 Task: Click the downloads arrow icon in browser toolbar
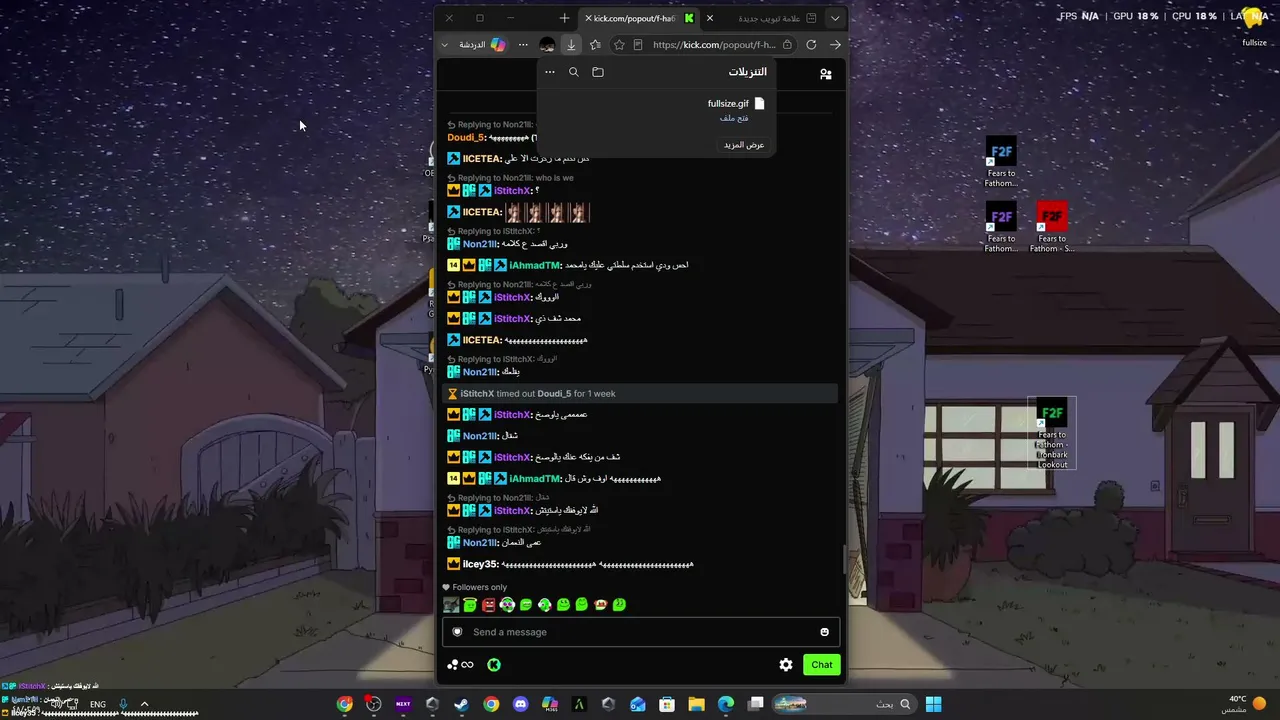coord(571,45)
